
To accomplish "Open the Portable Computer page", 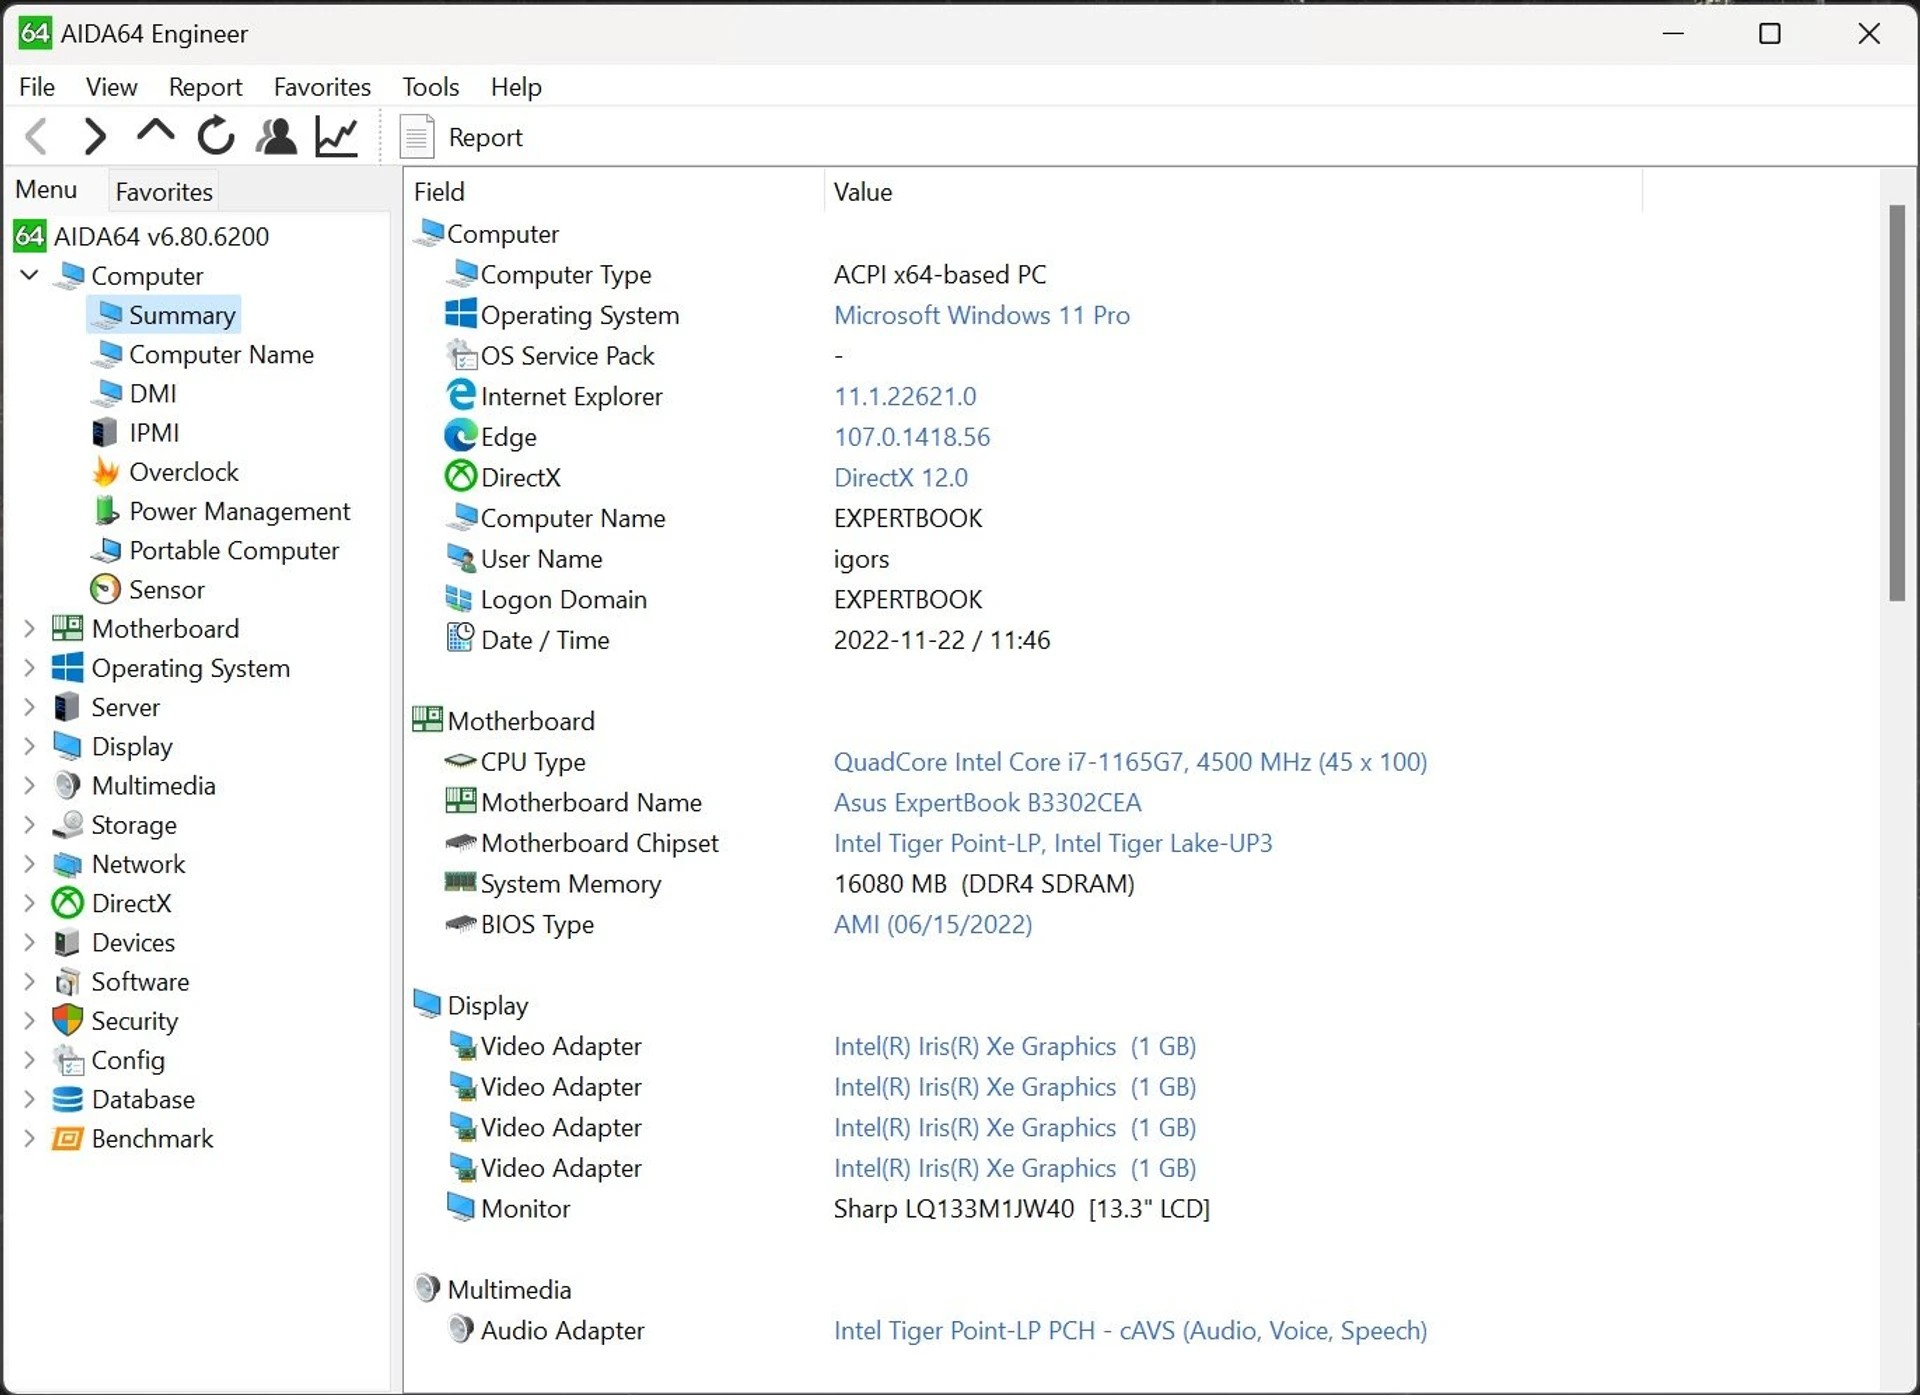I will (234, 550).
